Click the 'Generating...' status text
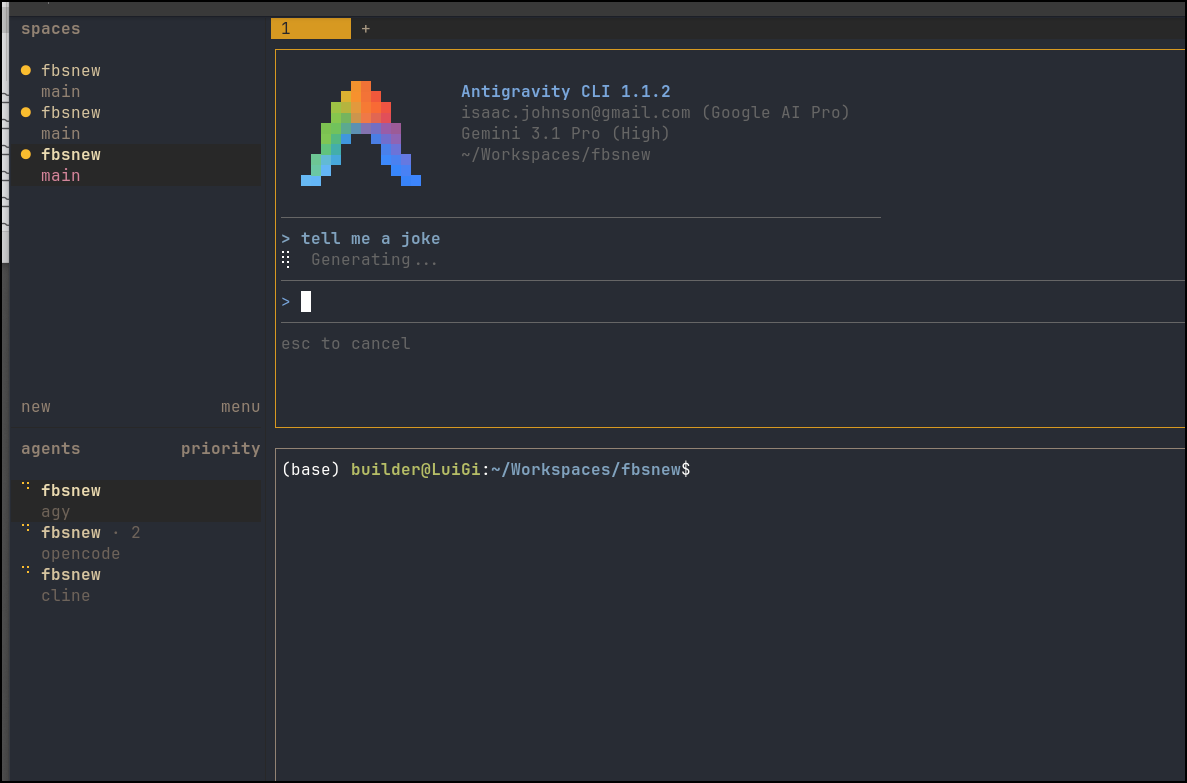1187x783 pixels. pyautogui.click(x=374, y=260)
